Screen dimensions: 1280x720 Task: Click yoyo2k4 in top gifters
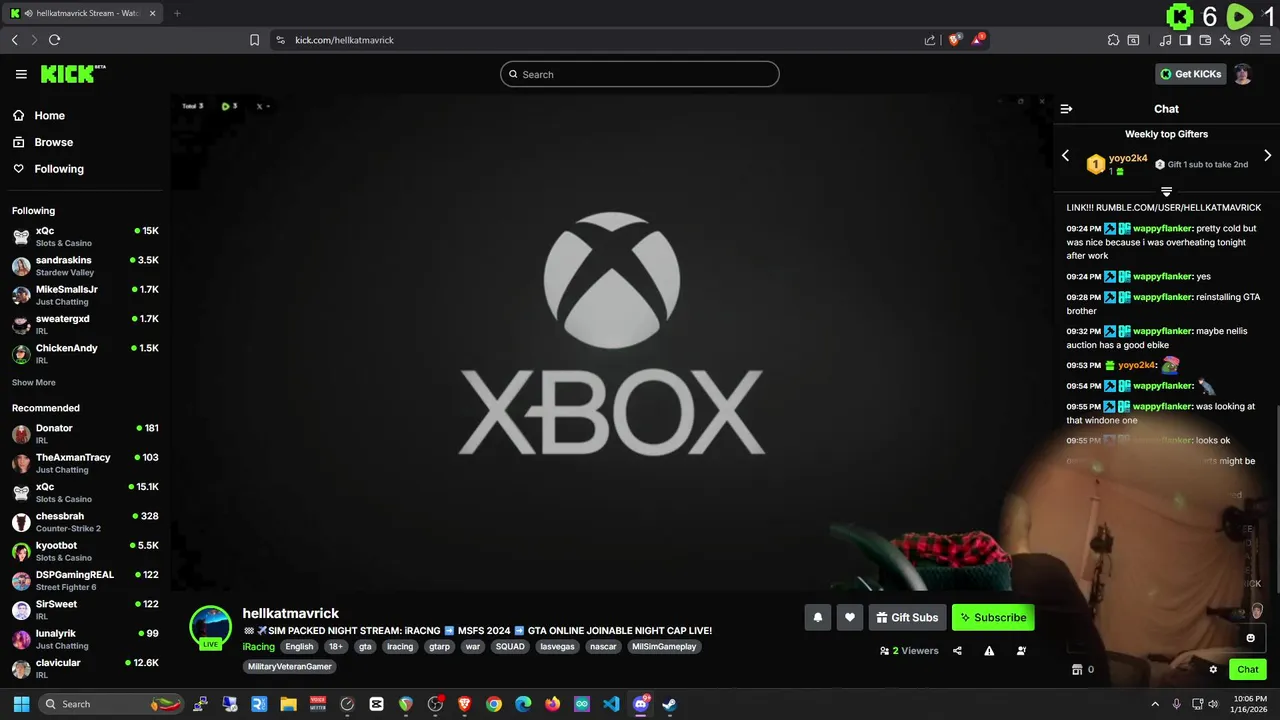1128,158
